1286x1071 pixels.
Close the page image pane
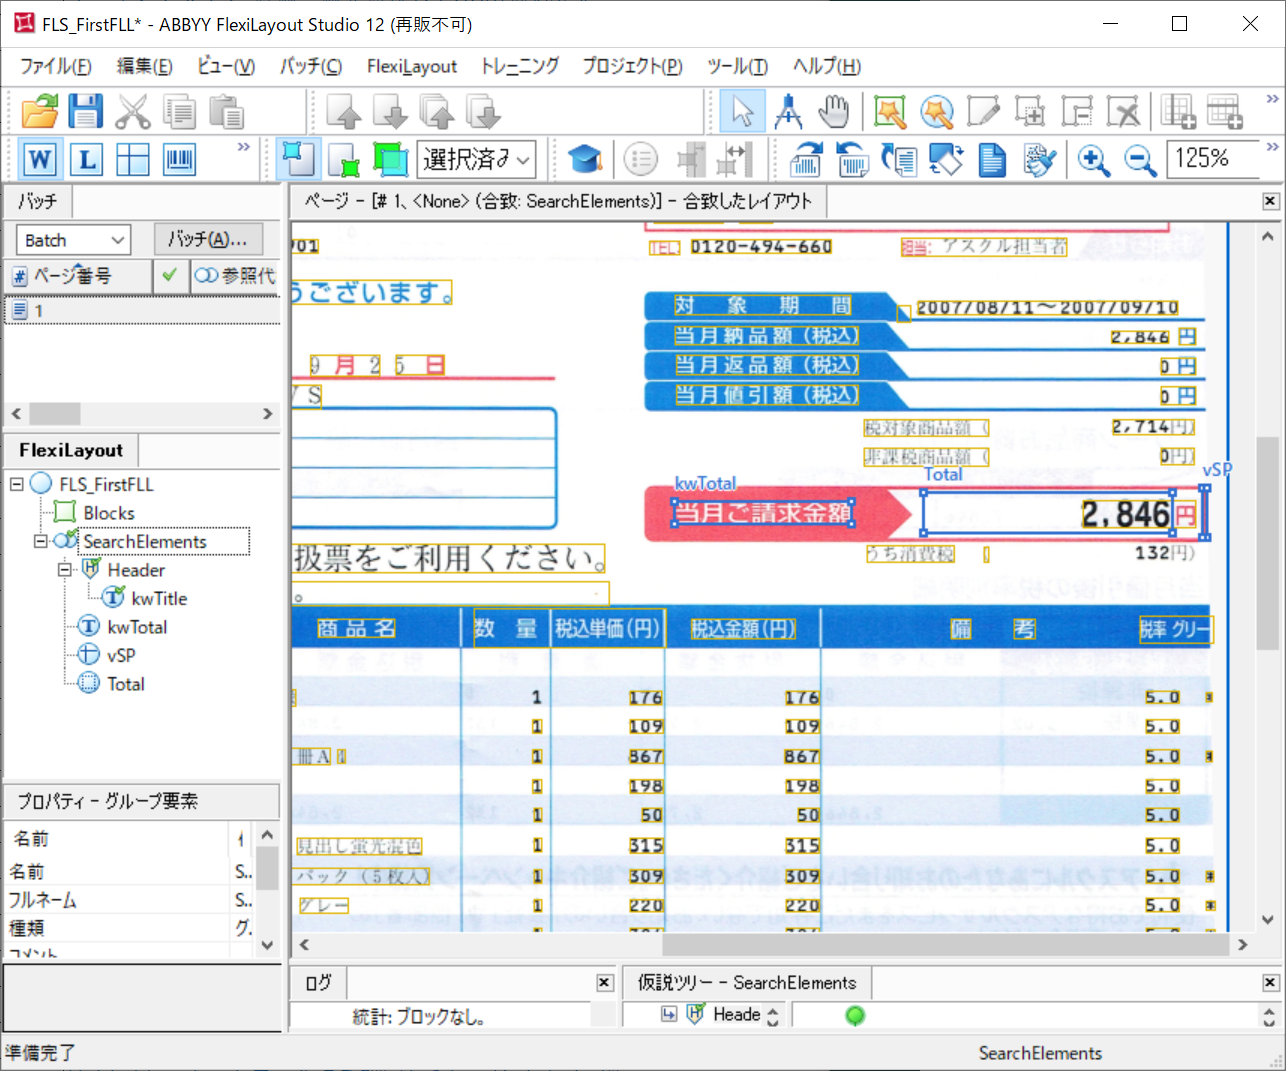coord(1270,201)
